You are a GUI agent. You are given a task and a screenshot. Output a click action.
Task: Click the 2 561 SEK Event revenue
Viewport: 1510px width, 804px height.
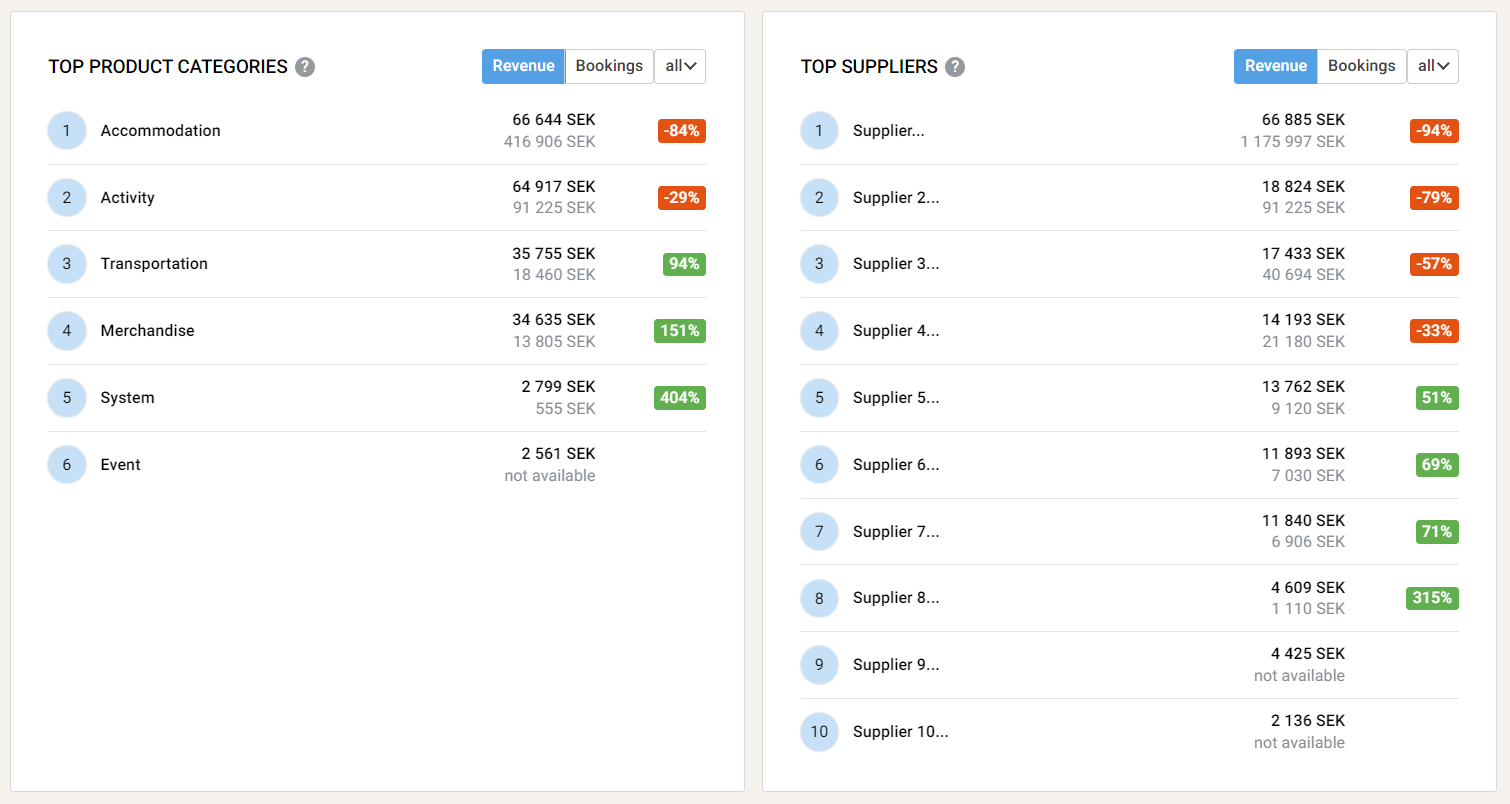point(558,454)
